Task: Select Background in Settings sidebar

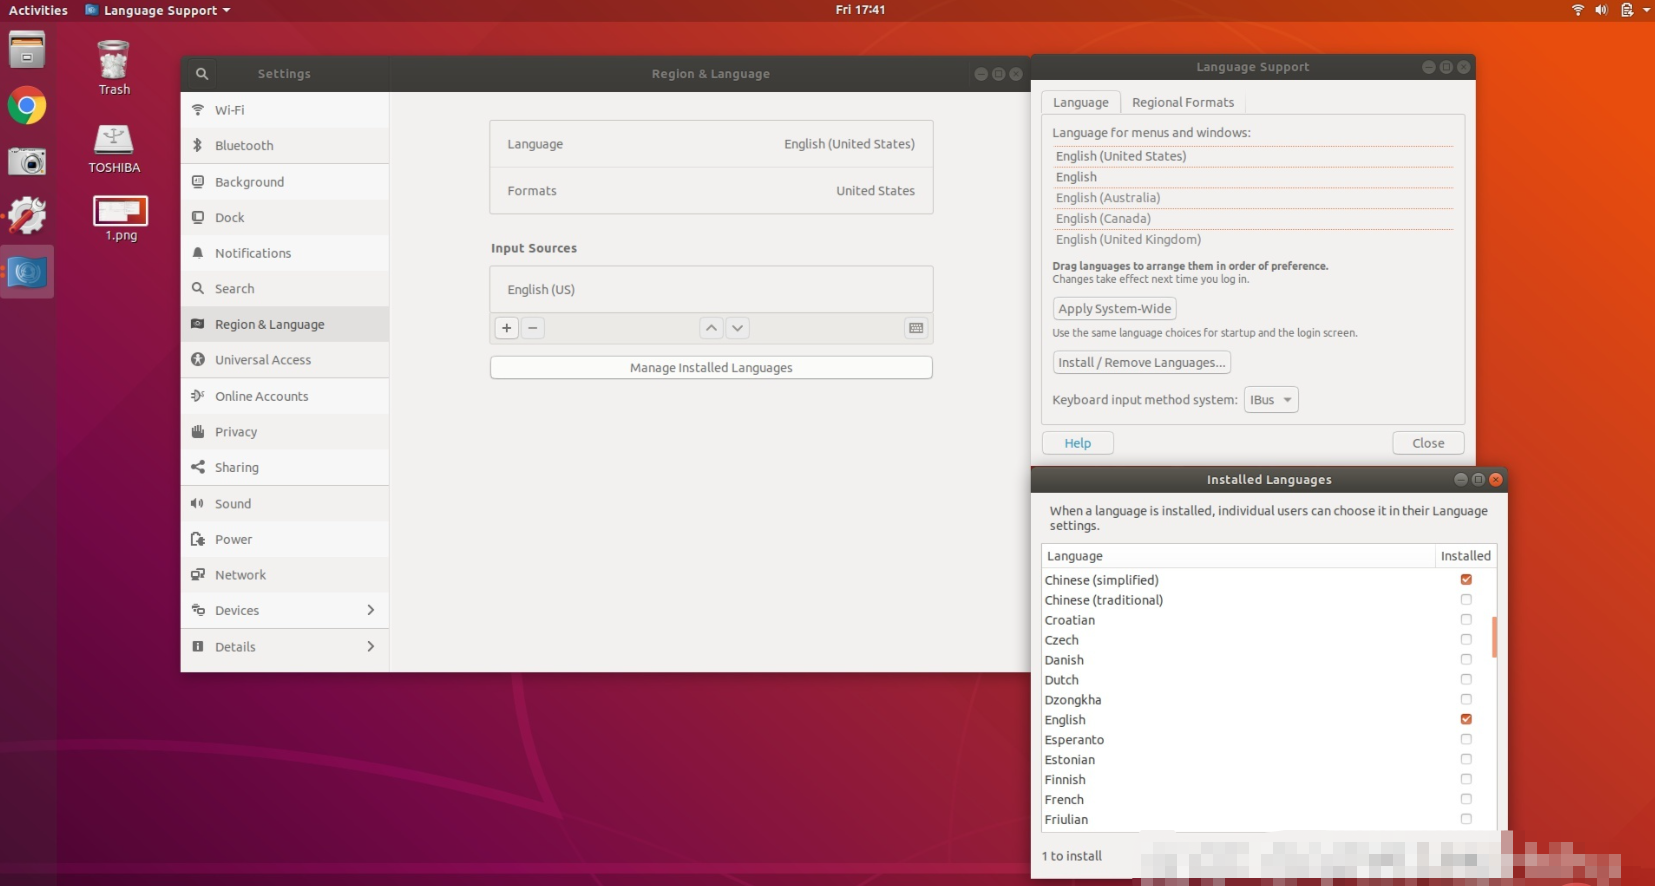Action: 285,182
